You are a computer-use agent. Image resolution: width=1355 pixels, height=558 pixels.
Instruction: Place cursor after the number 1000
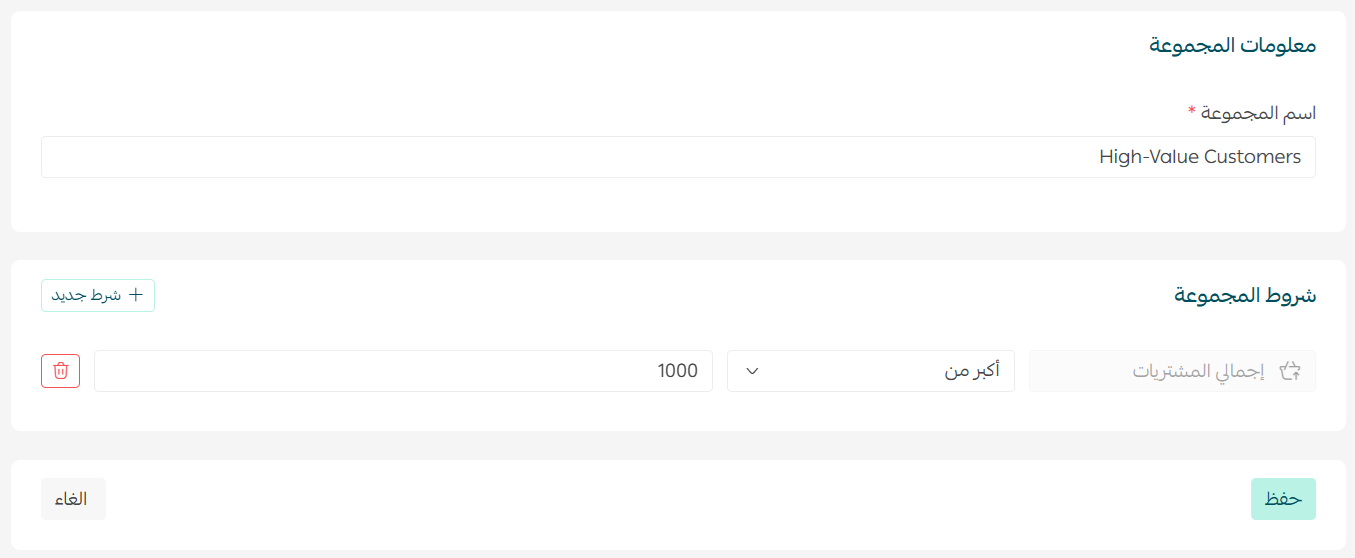pyautogui.click(x=699, y=371)
